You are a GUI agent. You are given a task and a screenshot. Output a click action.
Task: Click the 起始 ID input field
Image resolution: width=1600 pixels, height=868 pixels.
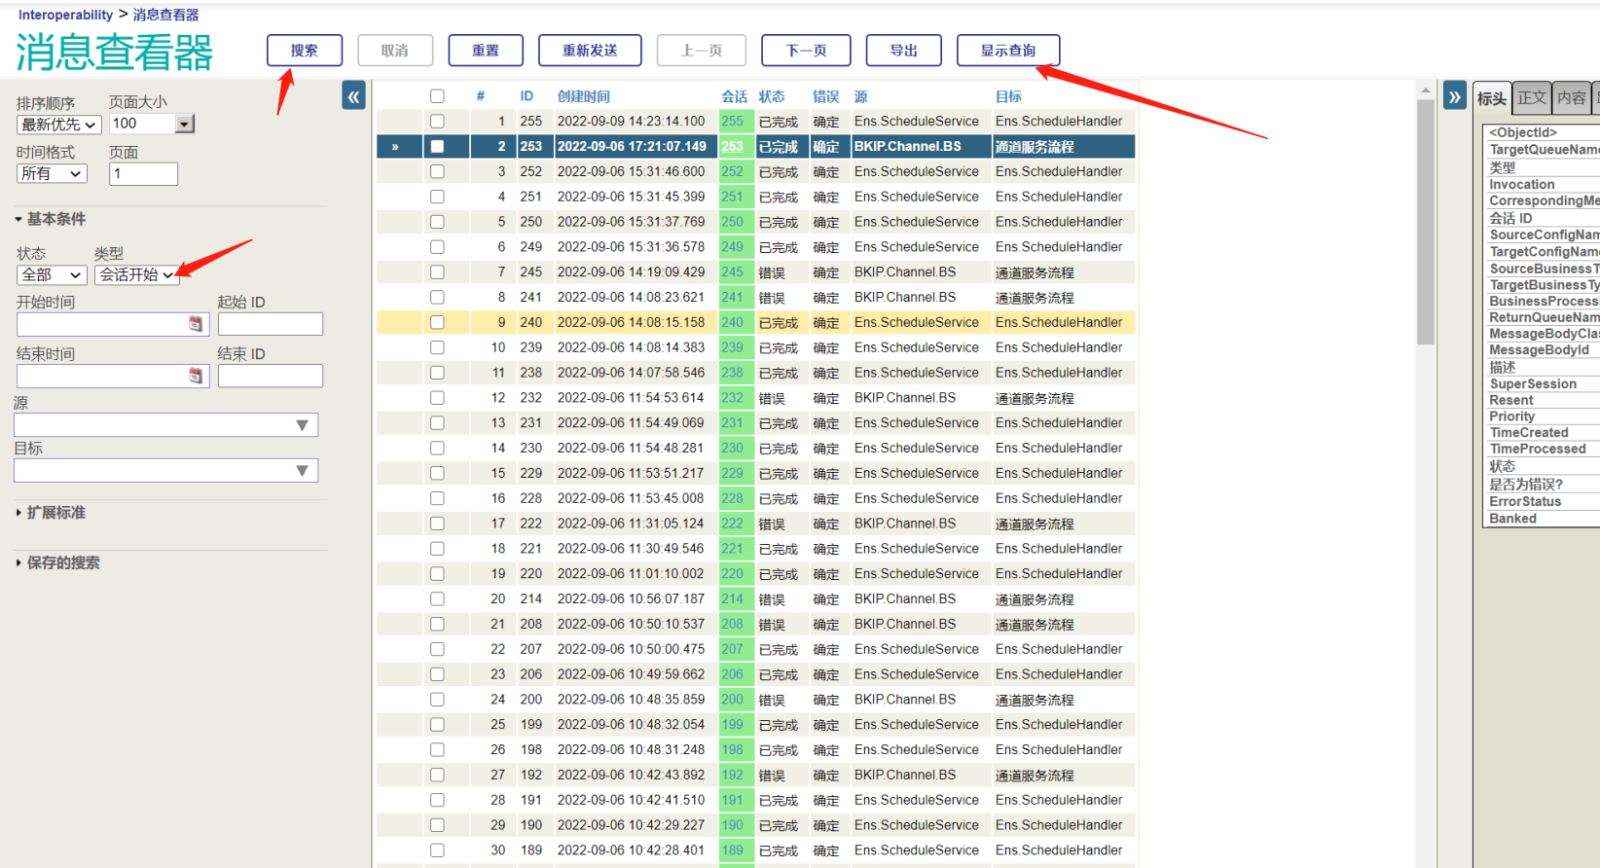270,324
